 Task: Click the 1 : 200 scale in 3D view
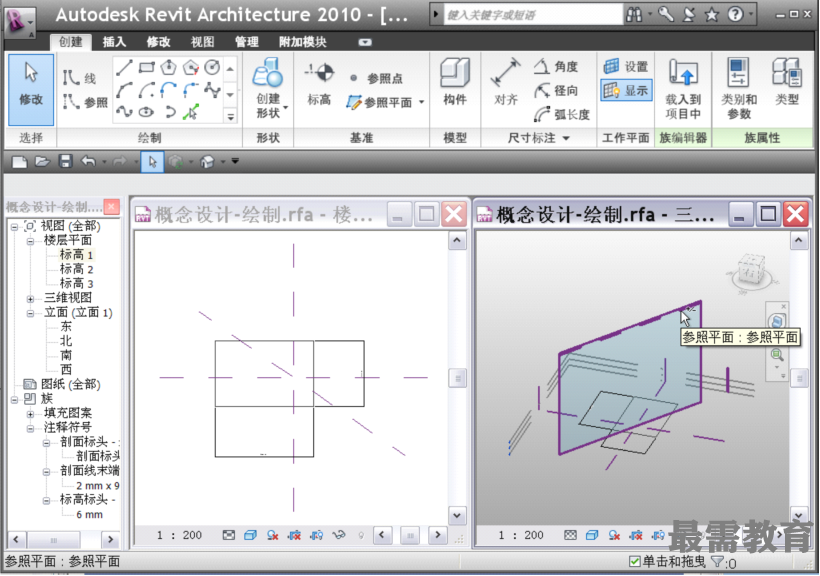point(521,535)
